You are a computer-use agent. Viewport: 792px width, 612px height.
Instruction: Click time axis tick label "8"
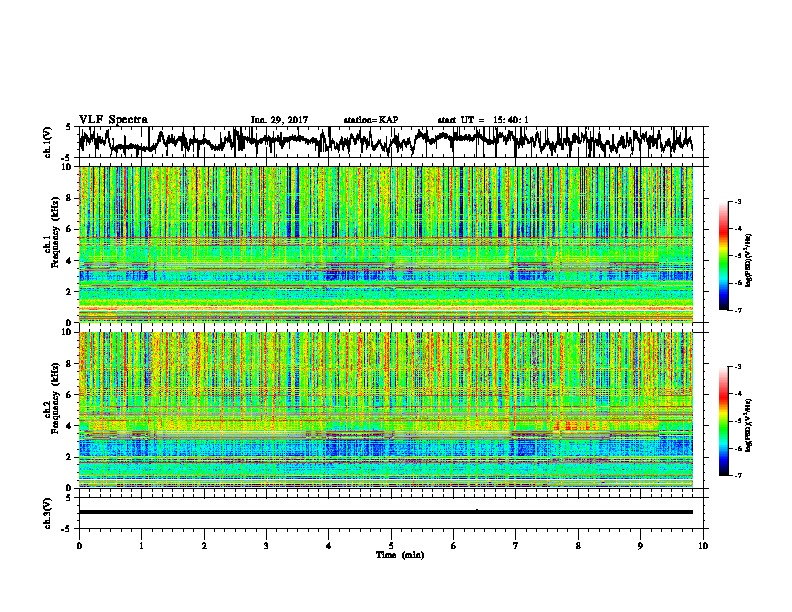tap(578, 546)
